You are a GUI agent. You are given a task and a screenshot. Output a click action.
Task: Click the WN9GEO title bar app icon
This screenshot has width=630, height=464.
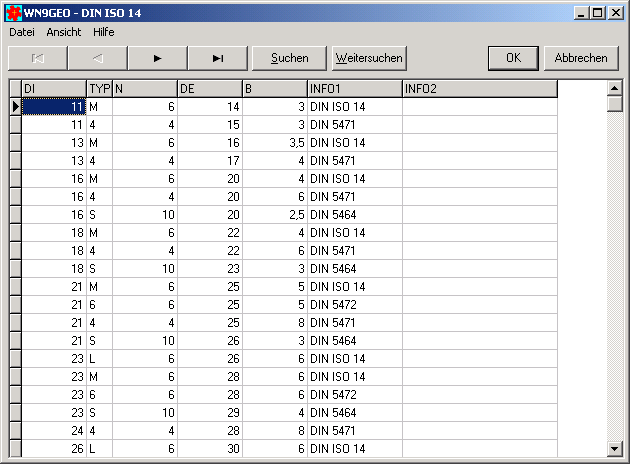tap(12, 12)
